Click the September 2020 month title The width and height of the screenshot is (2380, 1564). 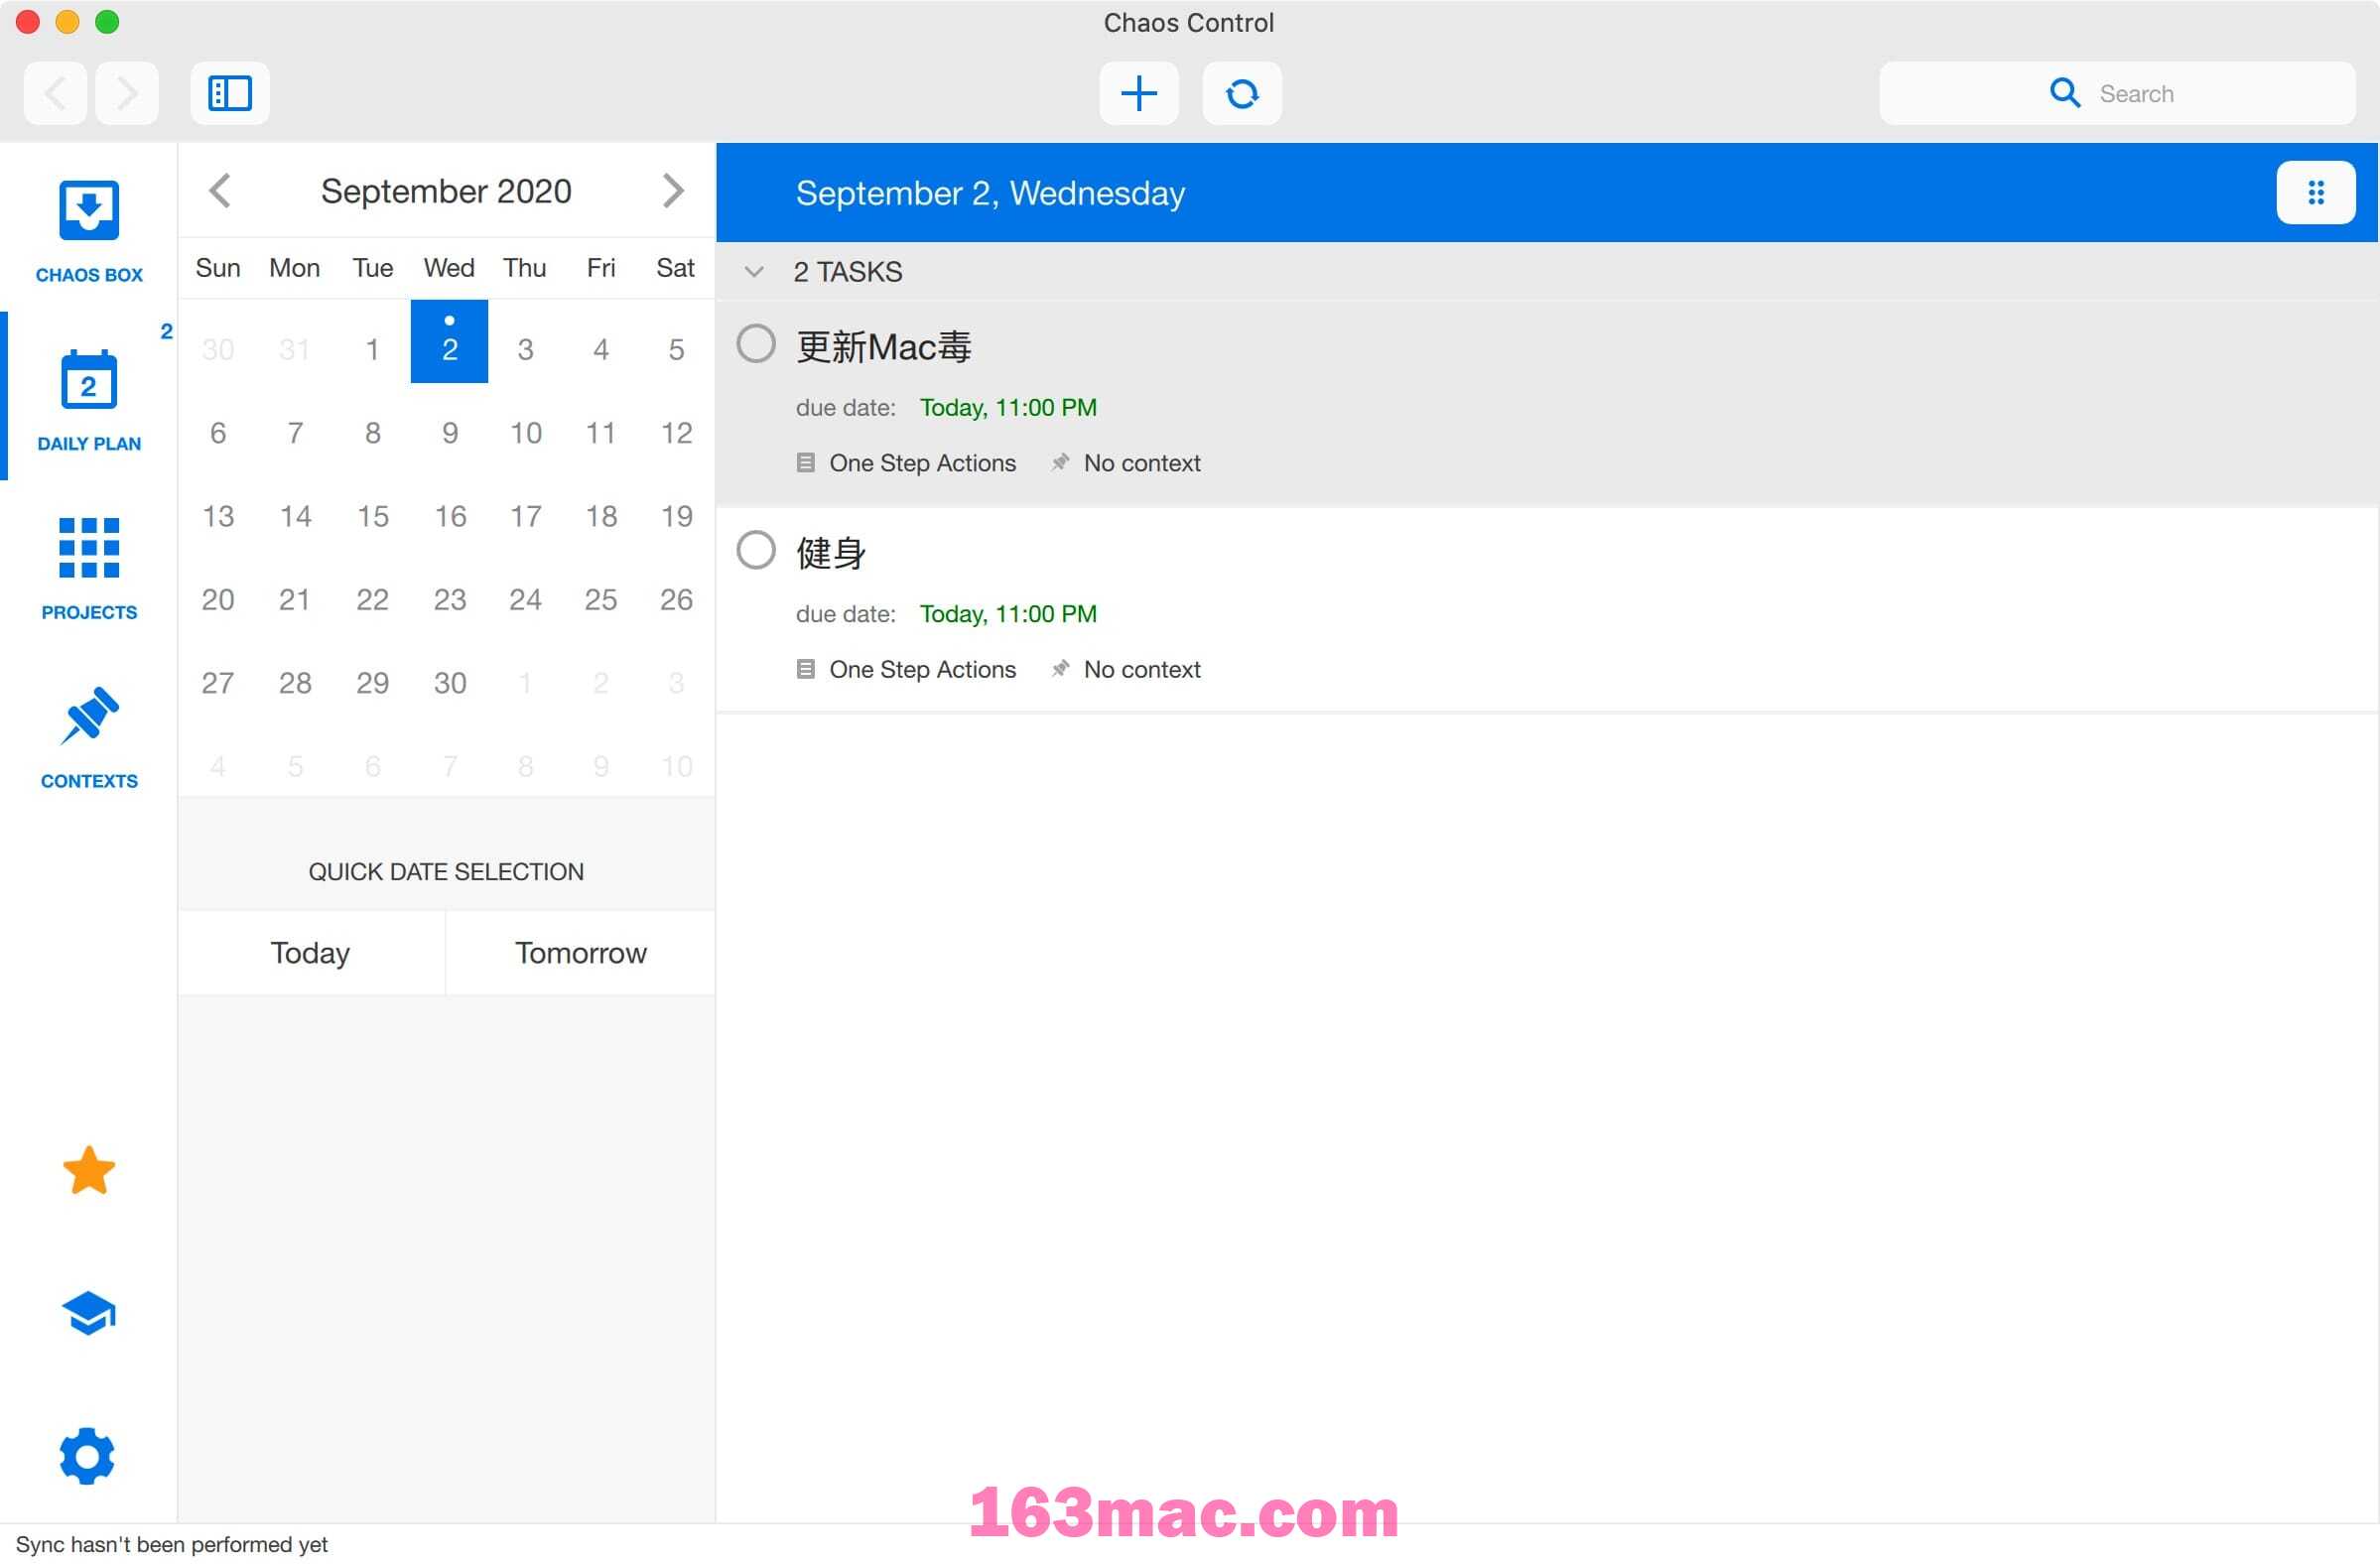coord(446,191)
